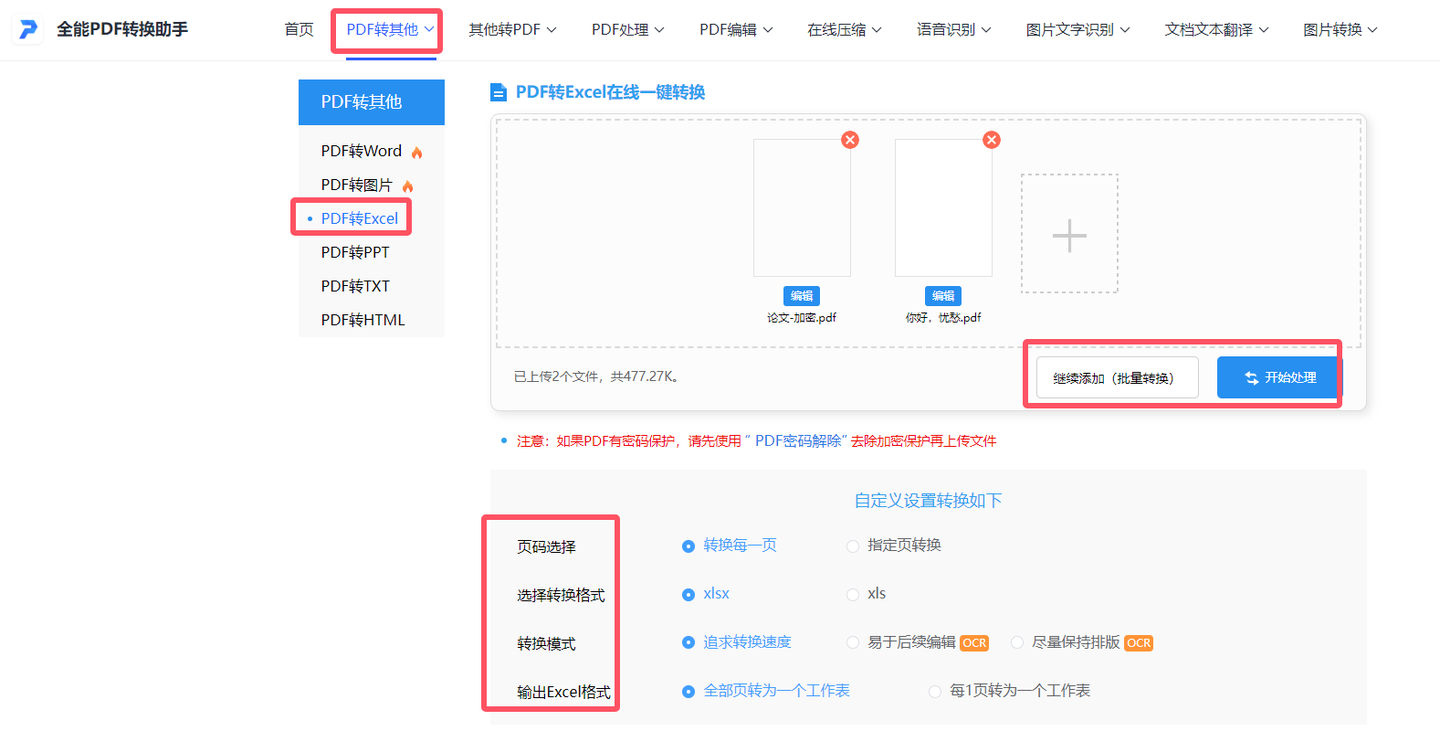
Task: Expand the 图片文字识别 dropdown menu
Action: coord(1078,30)
